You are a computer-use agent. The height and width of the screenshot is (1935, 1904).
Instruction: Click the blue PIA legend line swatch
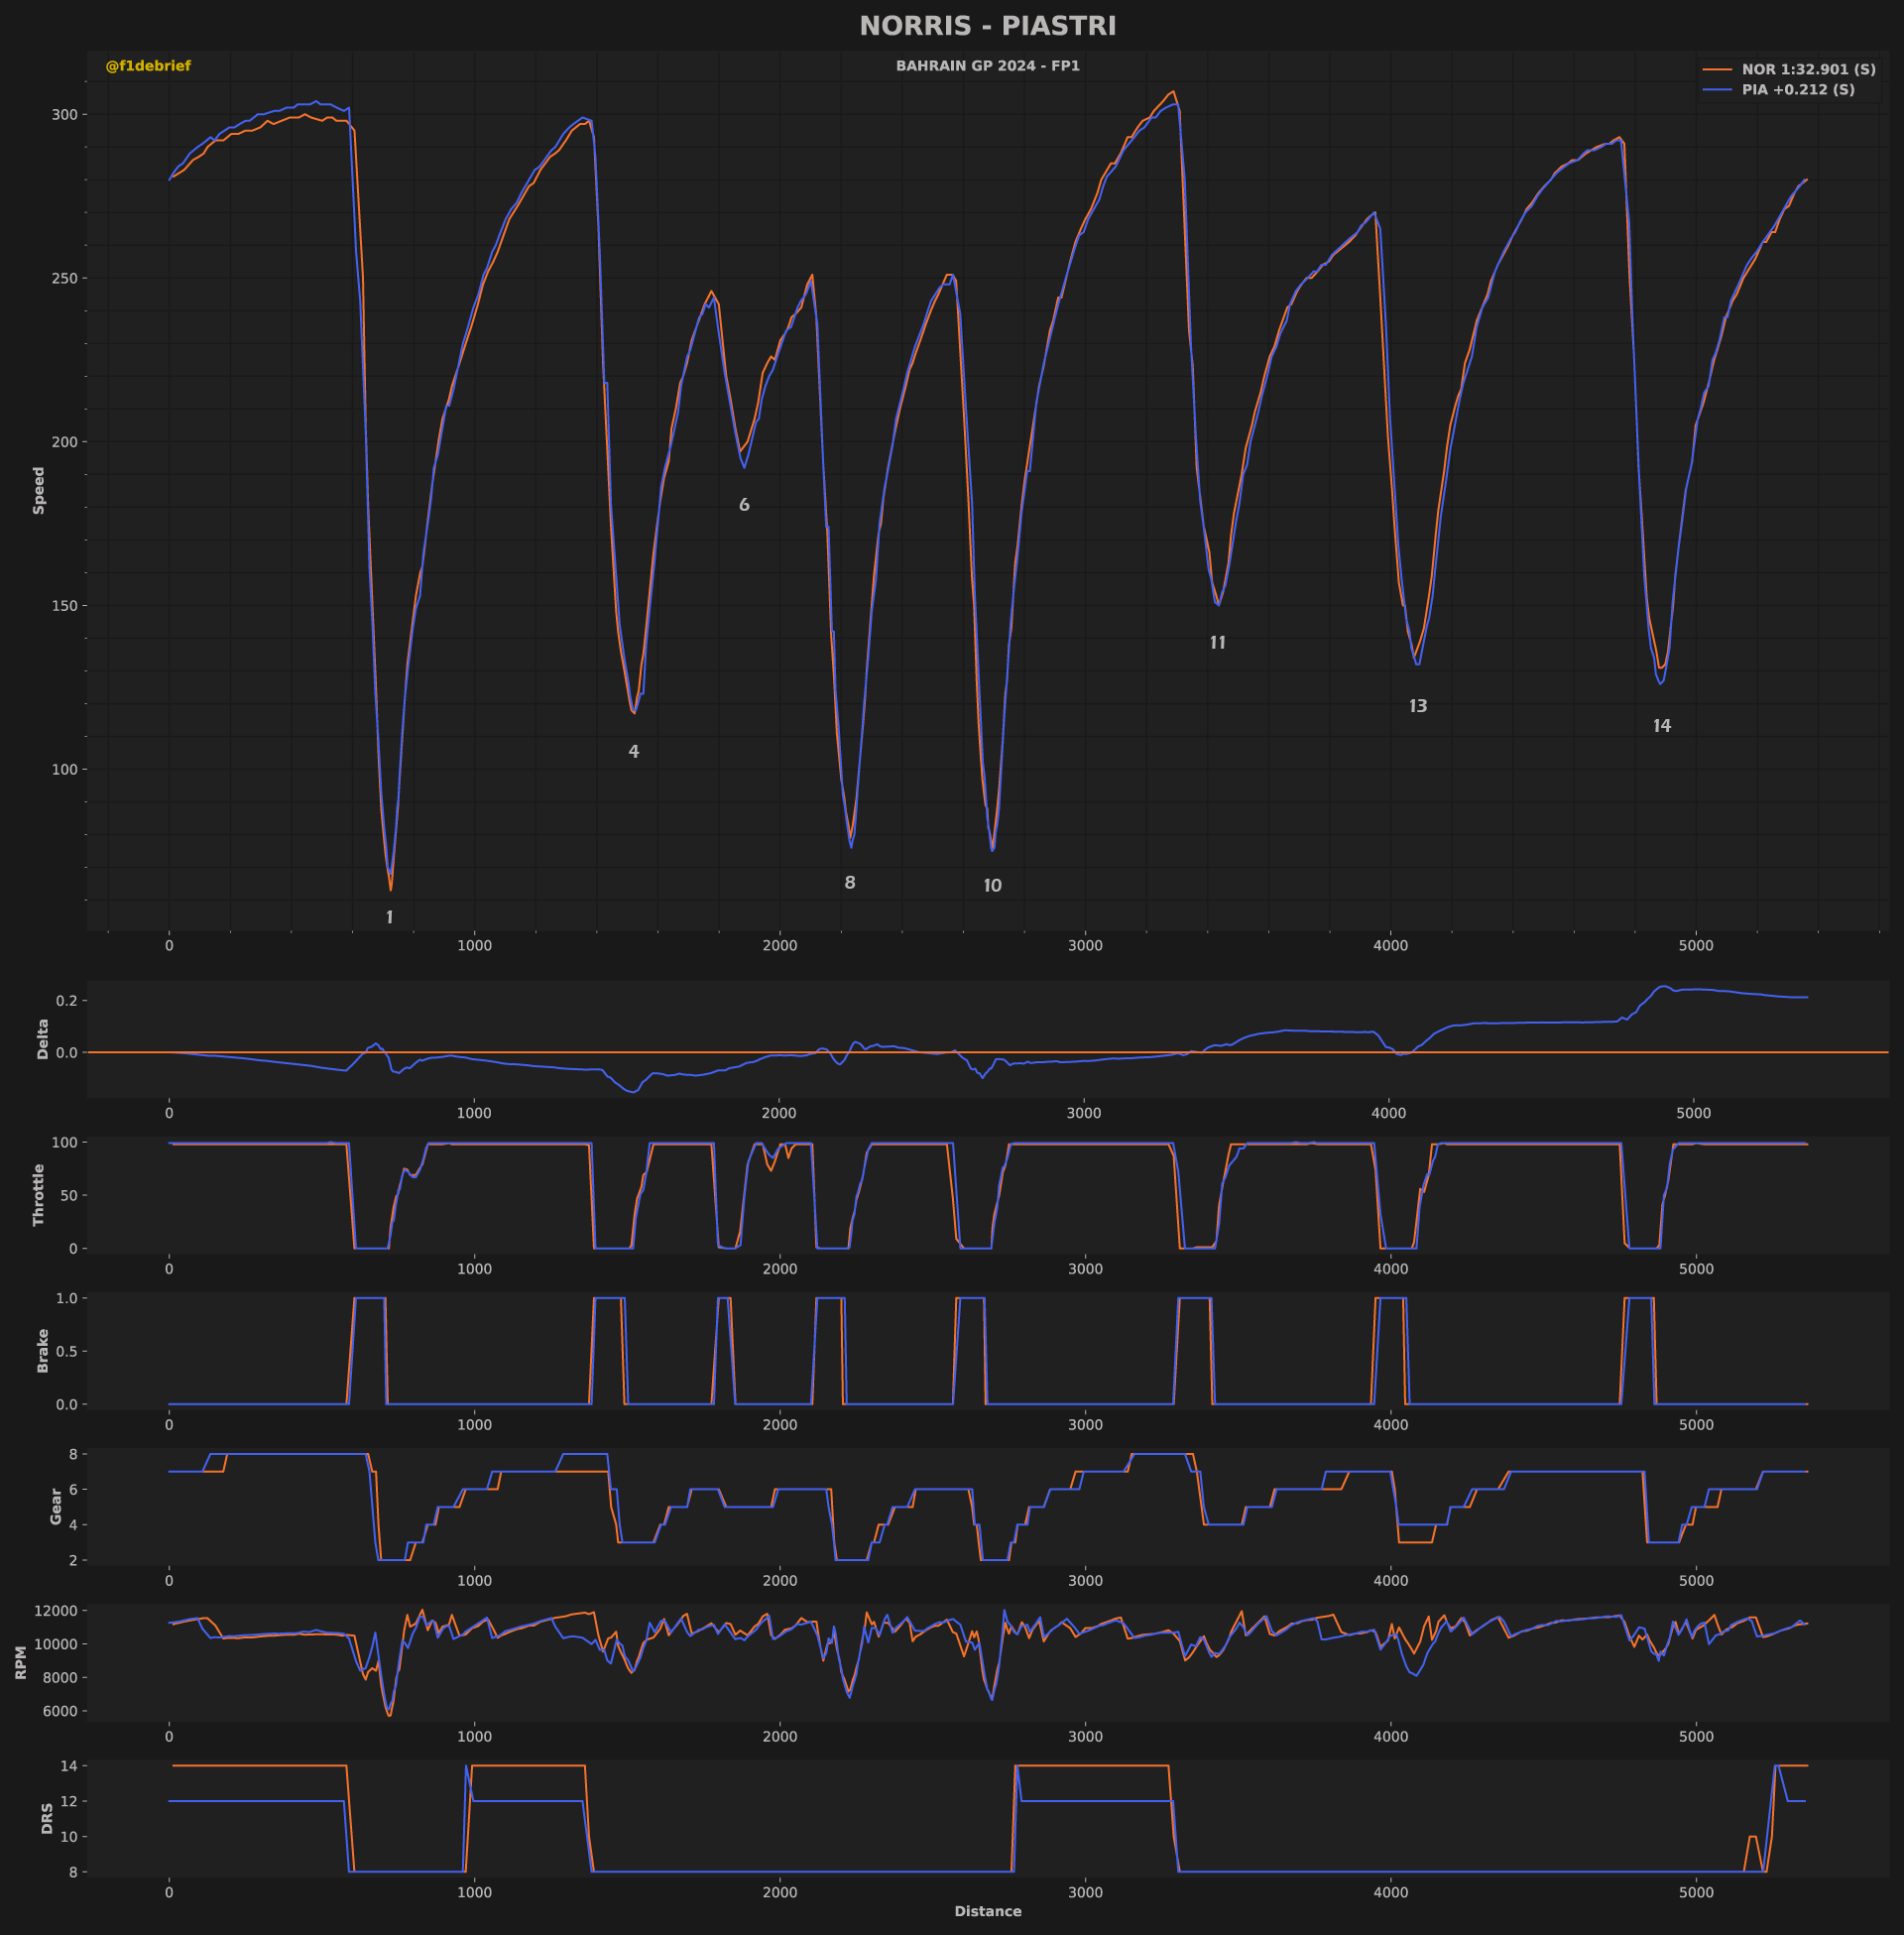(x=1717, y=90)
